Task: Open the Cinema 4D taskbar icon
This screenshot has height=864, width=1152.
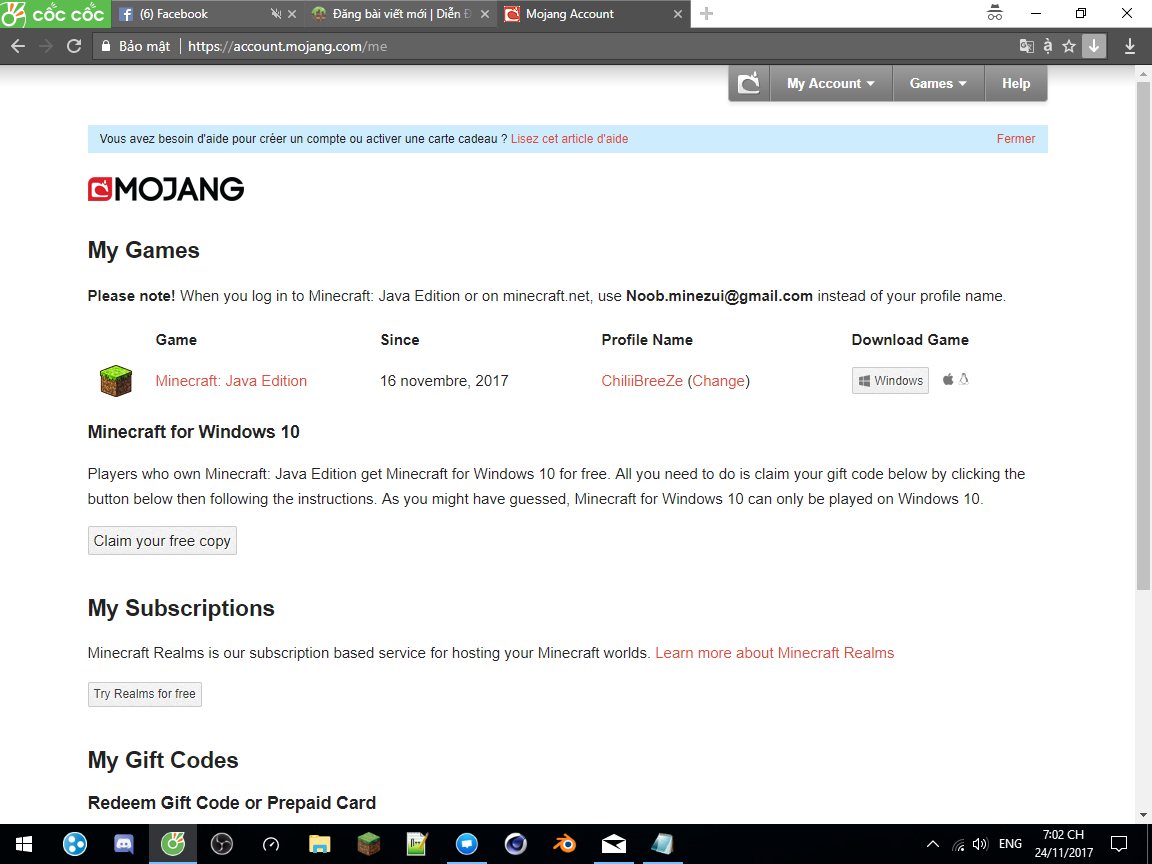Action: click(x=515, y=844)
